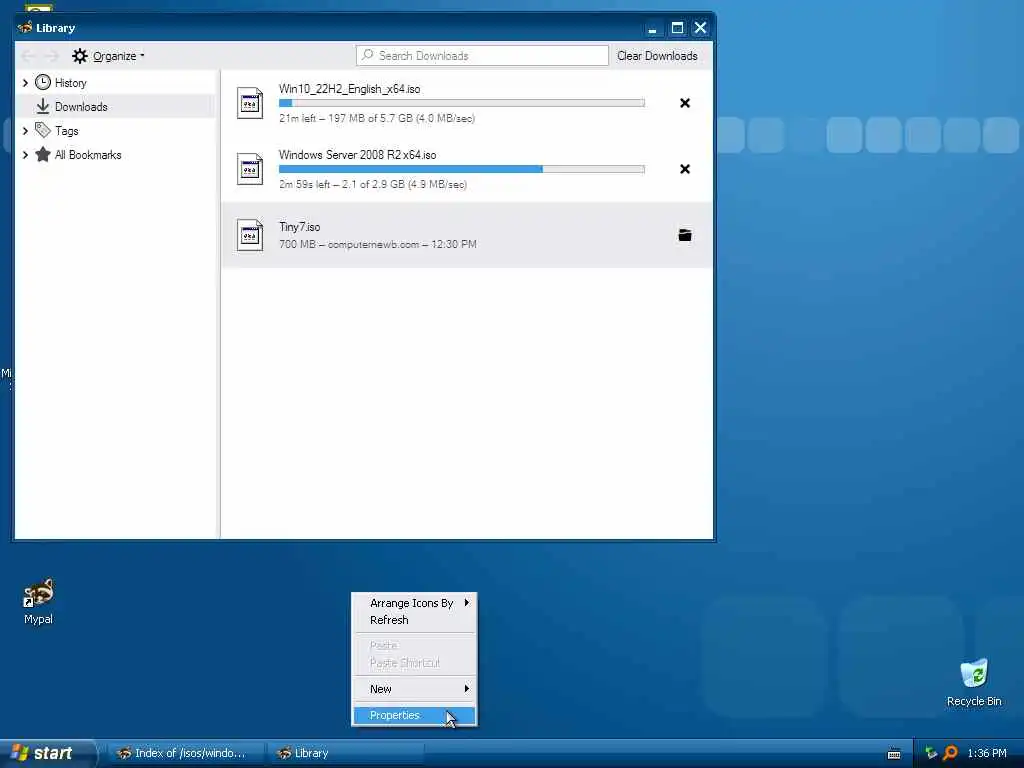This screenshot has width=1024, height=768.
Task: Select History in the sidebar
Action: click(x=115, y=82)
